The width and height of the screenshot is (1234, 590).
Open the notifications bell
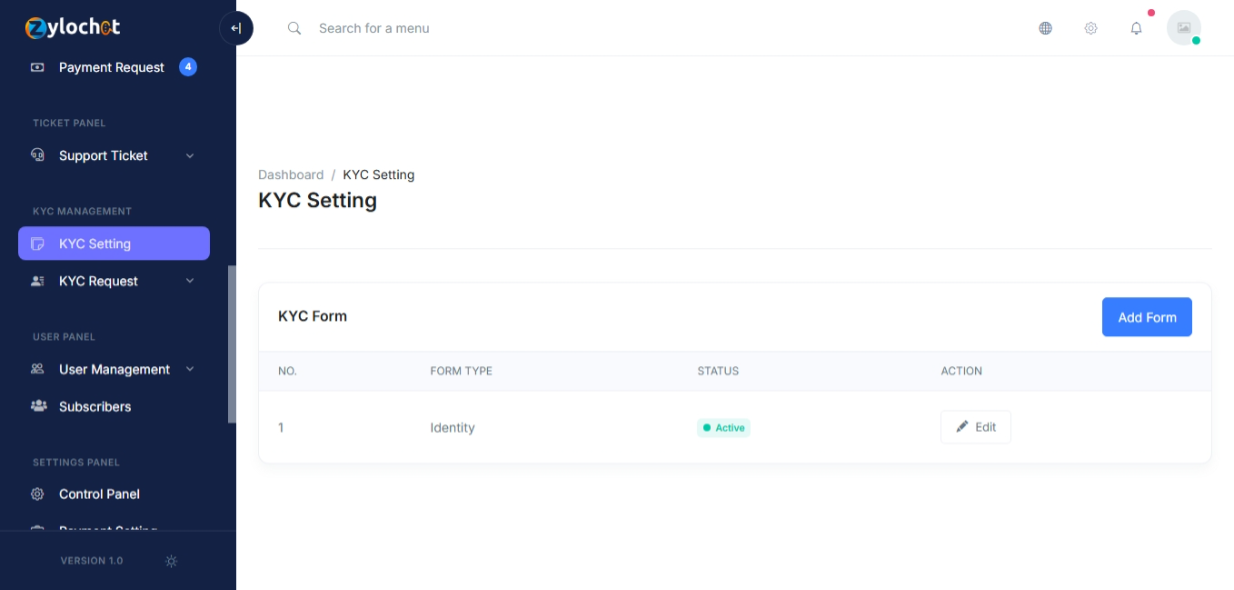coord(1136,28)
